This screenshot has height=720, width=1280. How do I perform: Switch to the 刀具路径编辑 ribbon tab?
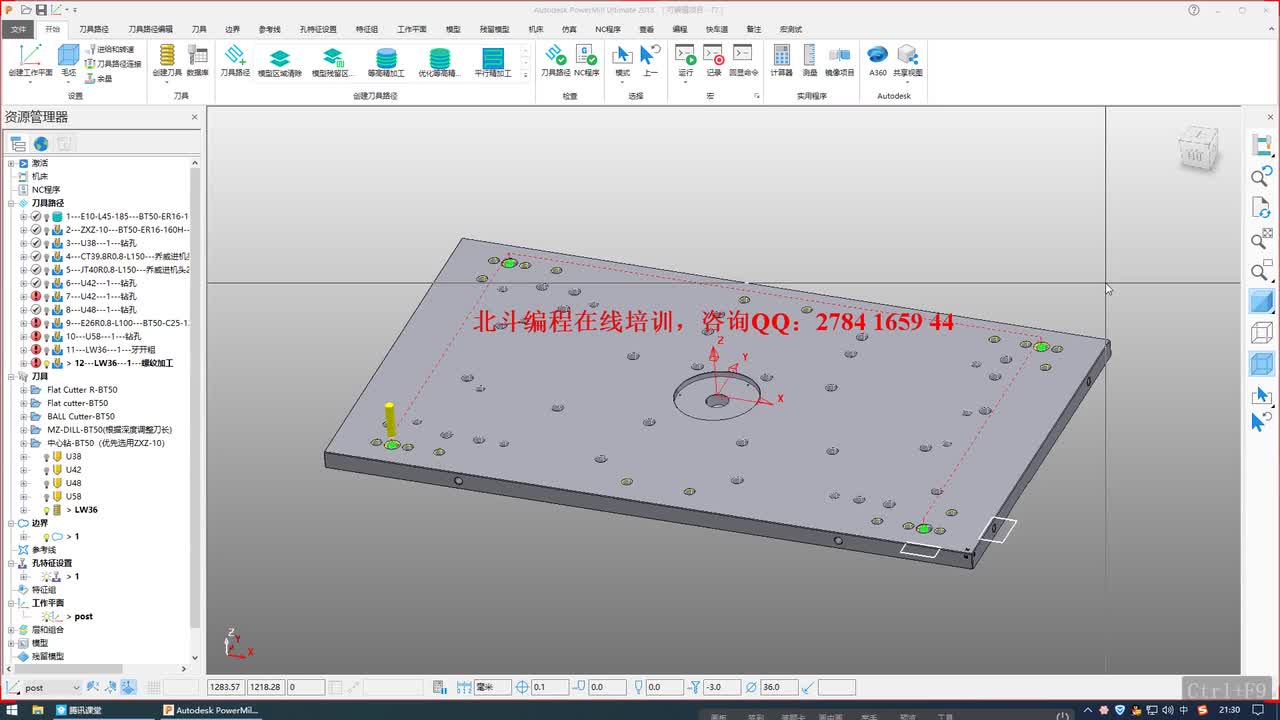[150, 30]
